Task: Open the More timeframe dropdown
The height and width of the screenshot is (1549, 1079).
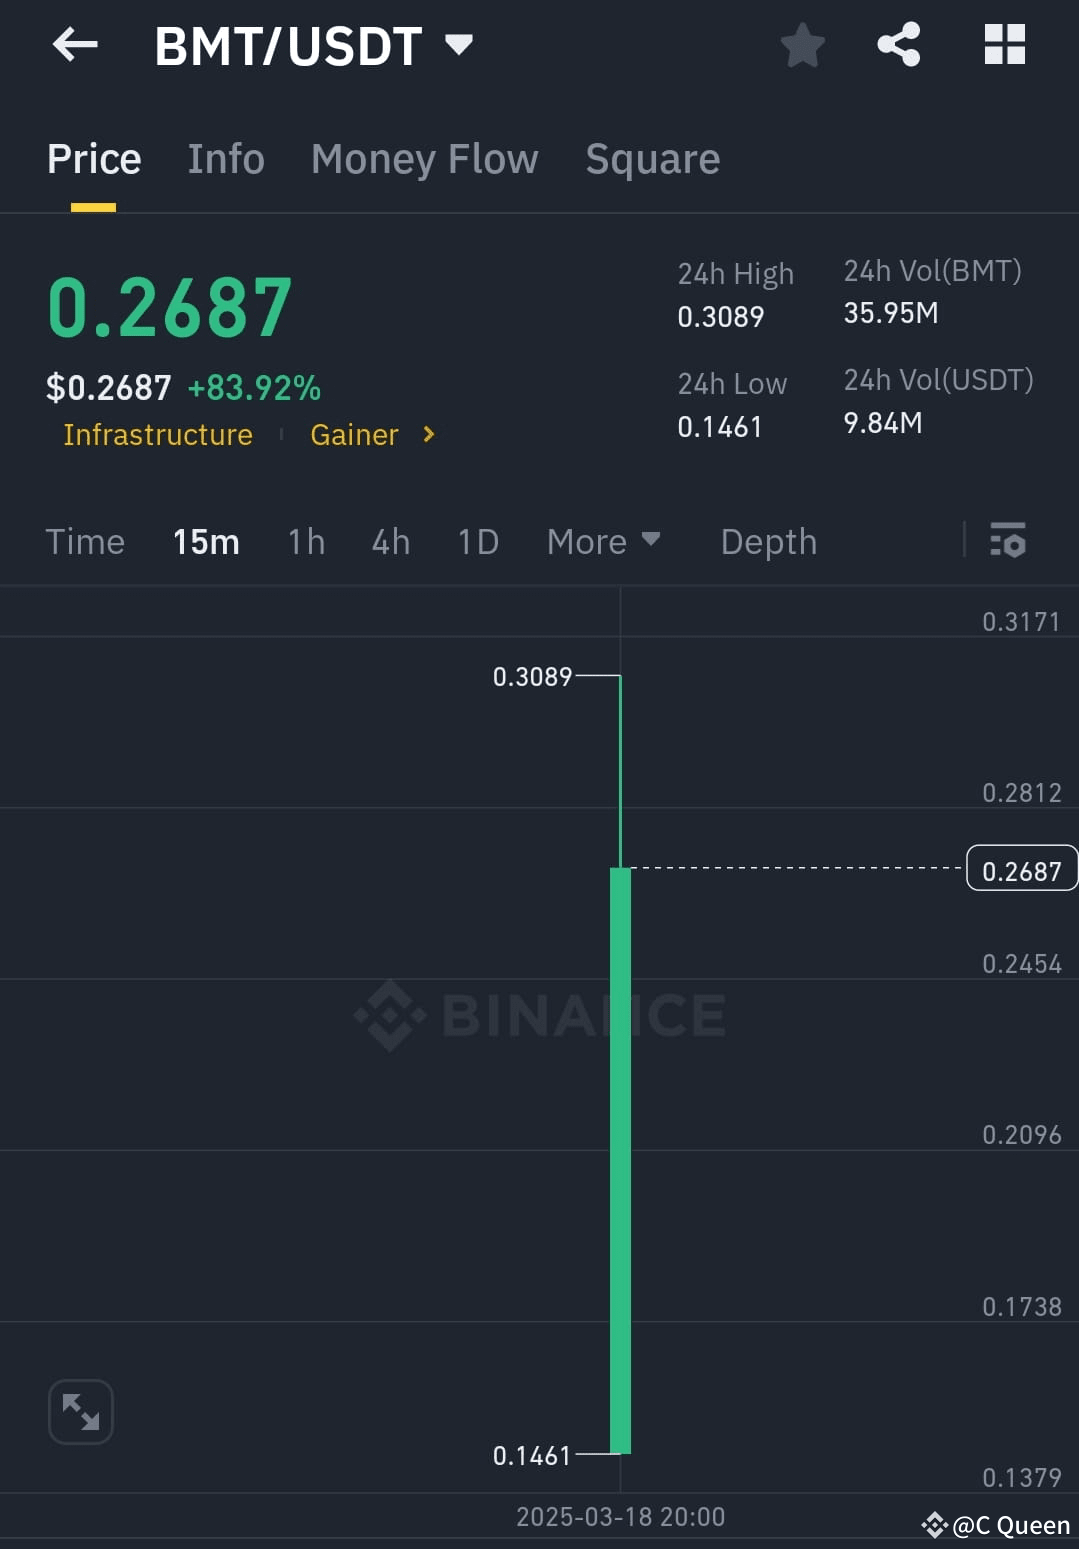Action: (x=605, y=541)
